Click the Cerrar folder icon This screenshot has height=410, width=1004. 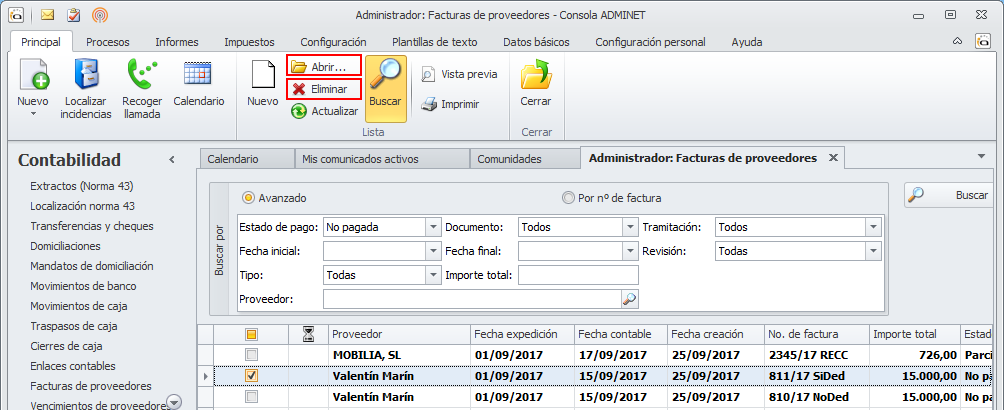tap(537, 75)
